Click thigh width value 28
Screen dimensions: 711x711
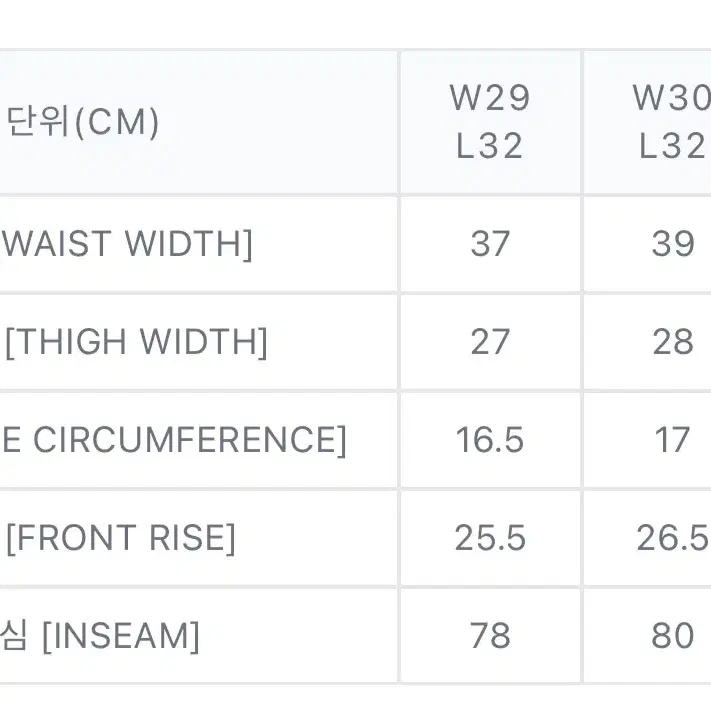(x=673, y=342)
